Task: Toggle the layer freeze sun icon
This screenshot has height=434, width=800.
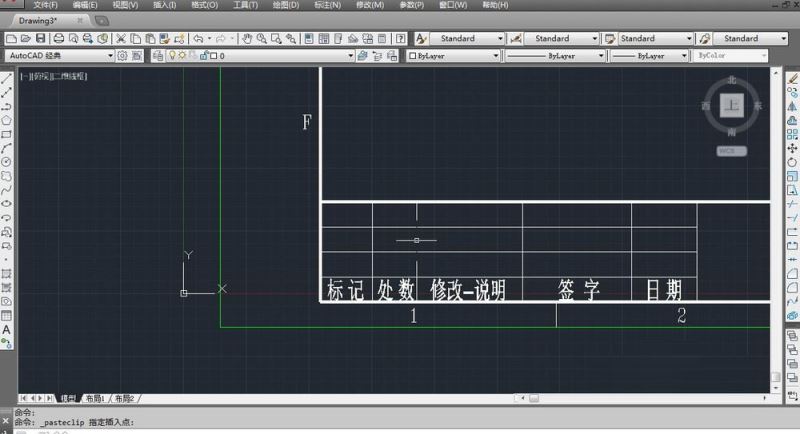Action: pos(182,56)
